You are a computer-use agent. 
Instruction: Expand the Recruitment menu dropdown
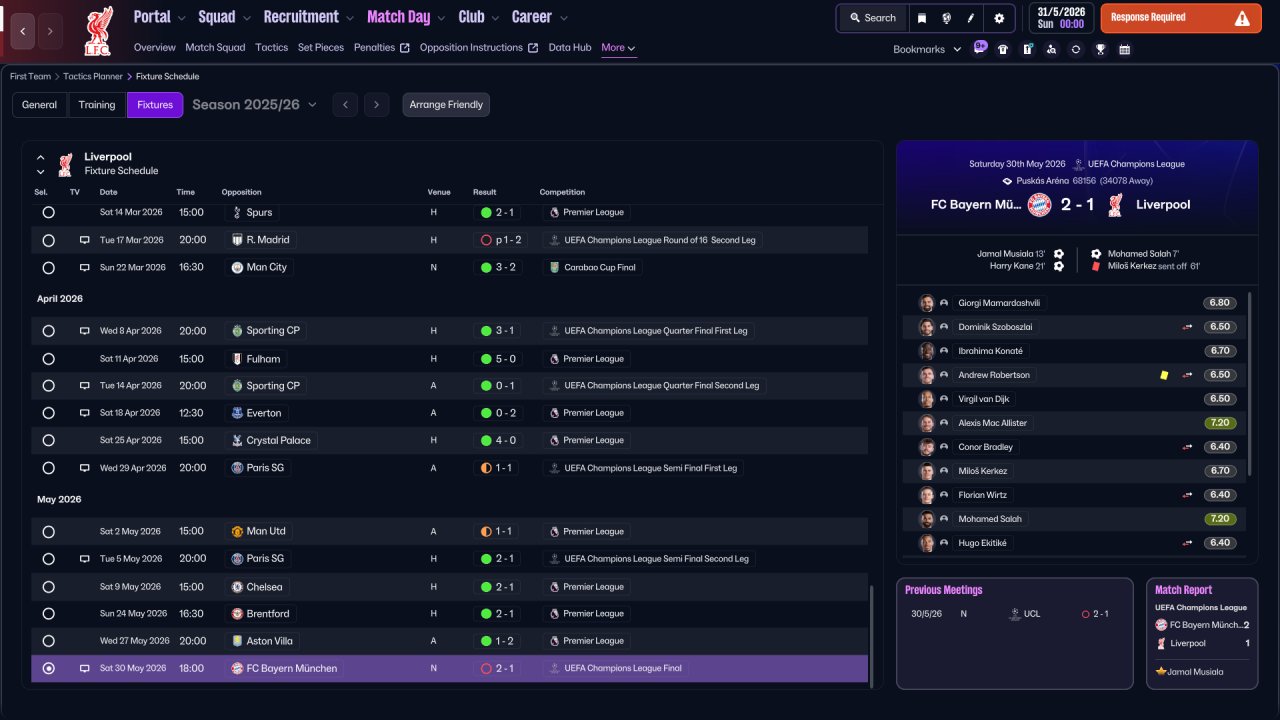(349, 18)
